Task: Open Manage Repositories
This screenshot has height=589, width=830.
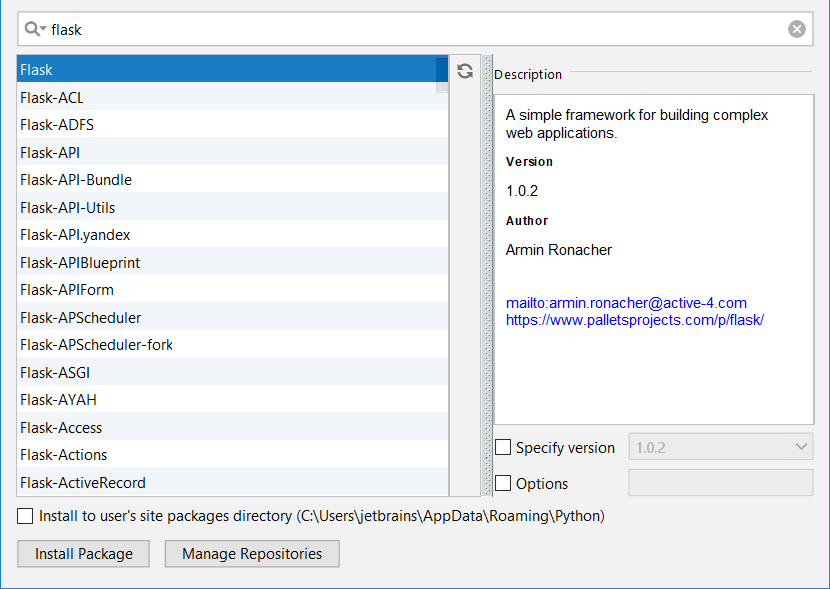Action: 251,553
